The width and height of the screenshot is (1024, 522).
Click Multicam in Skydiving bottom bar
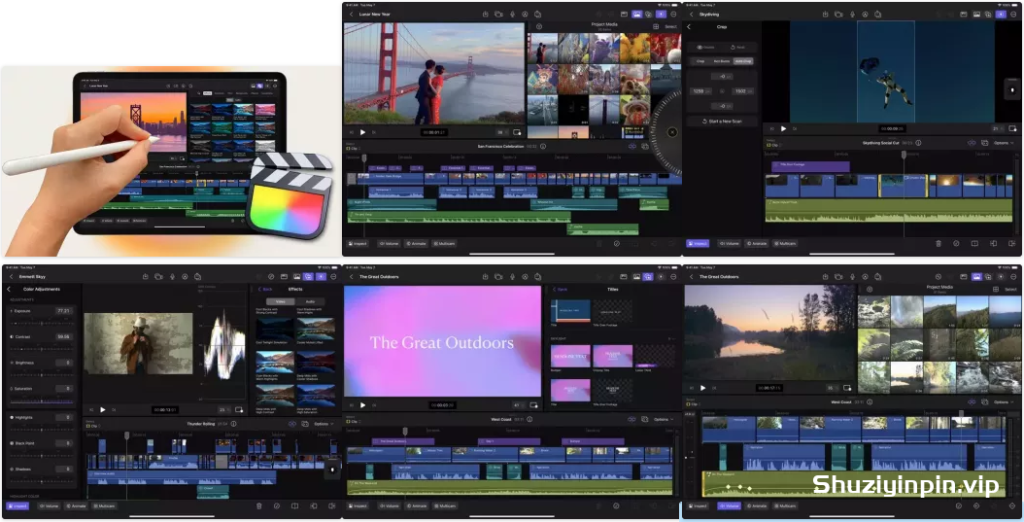[x=786, y=243]
